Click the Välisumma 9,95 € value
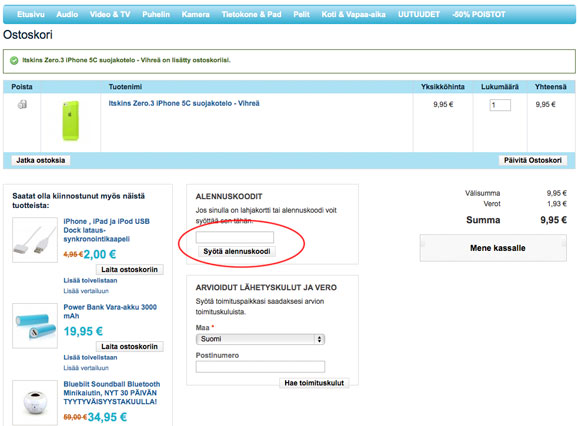 tap(557, 193)
